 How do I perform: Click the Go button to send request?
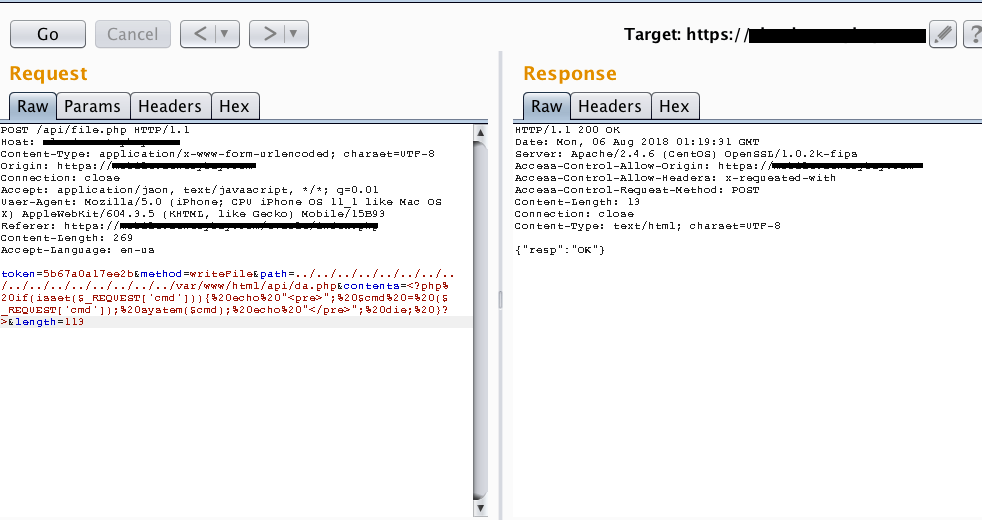coord(47,34)
